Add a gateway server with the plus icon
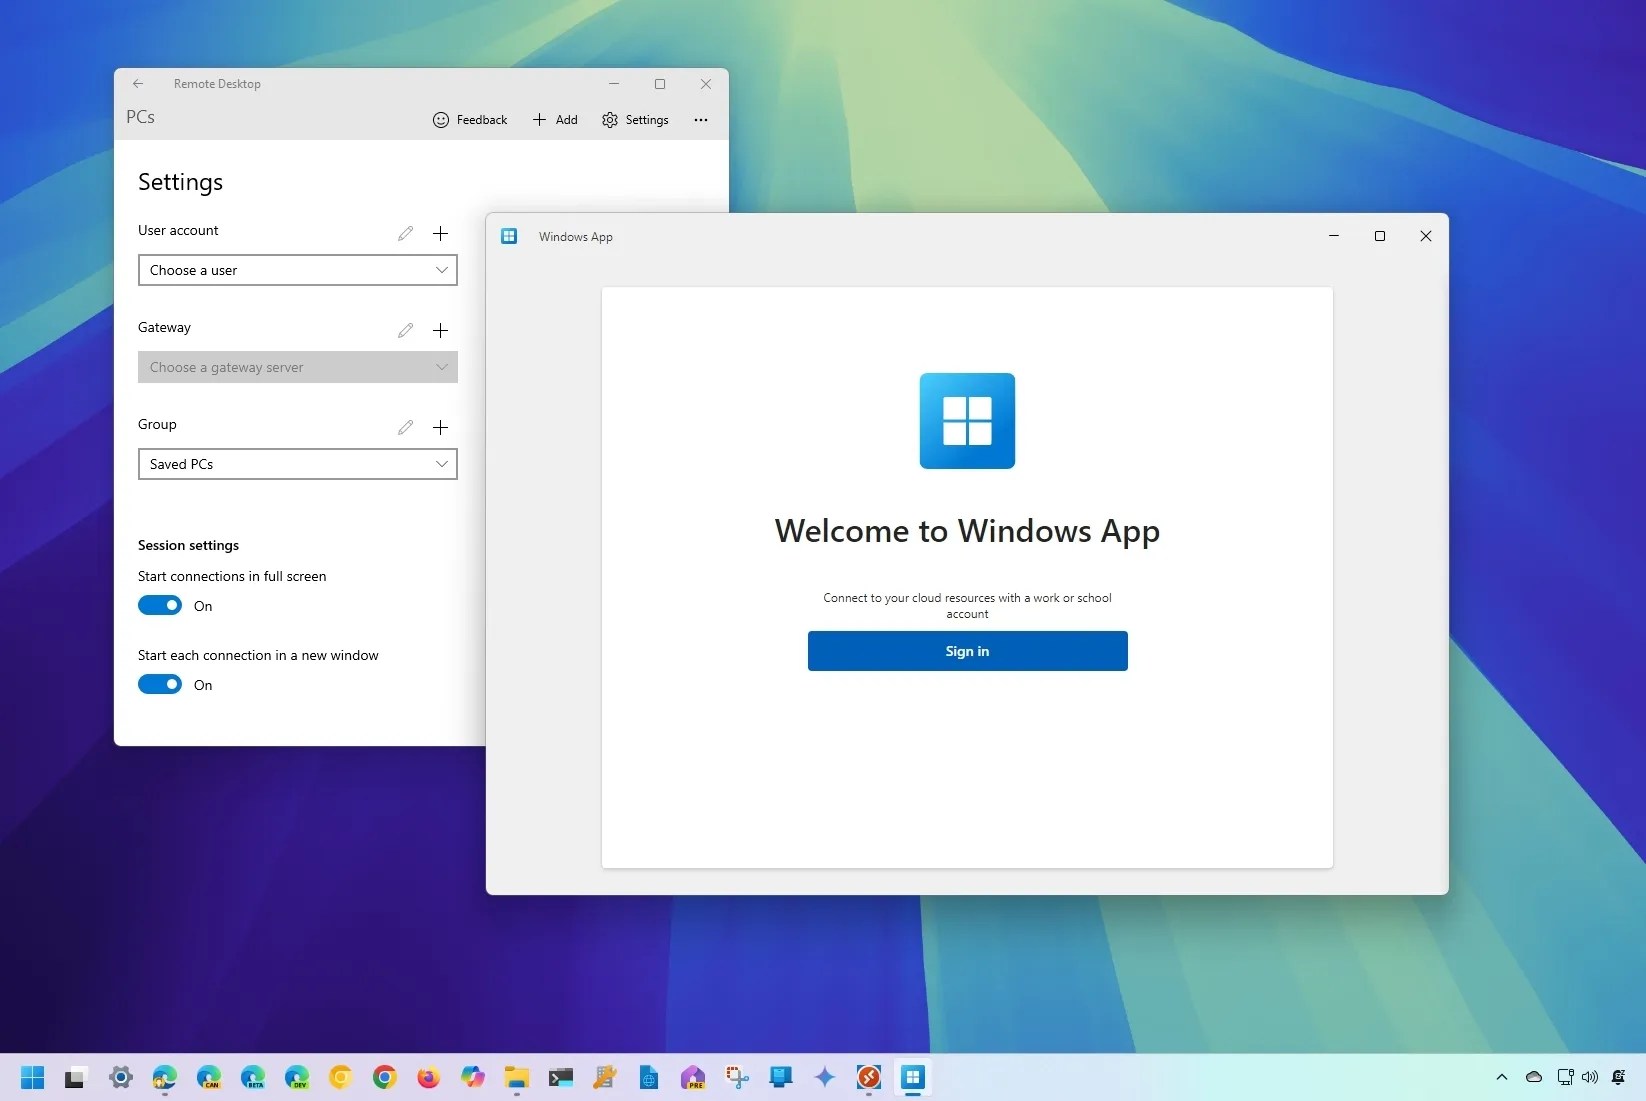This screenshot has height=1101, width=1646. pos(441,330)
